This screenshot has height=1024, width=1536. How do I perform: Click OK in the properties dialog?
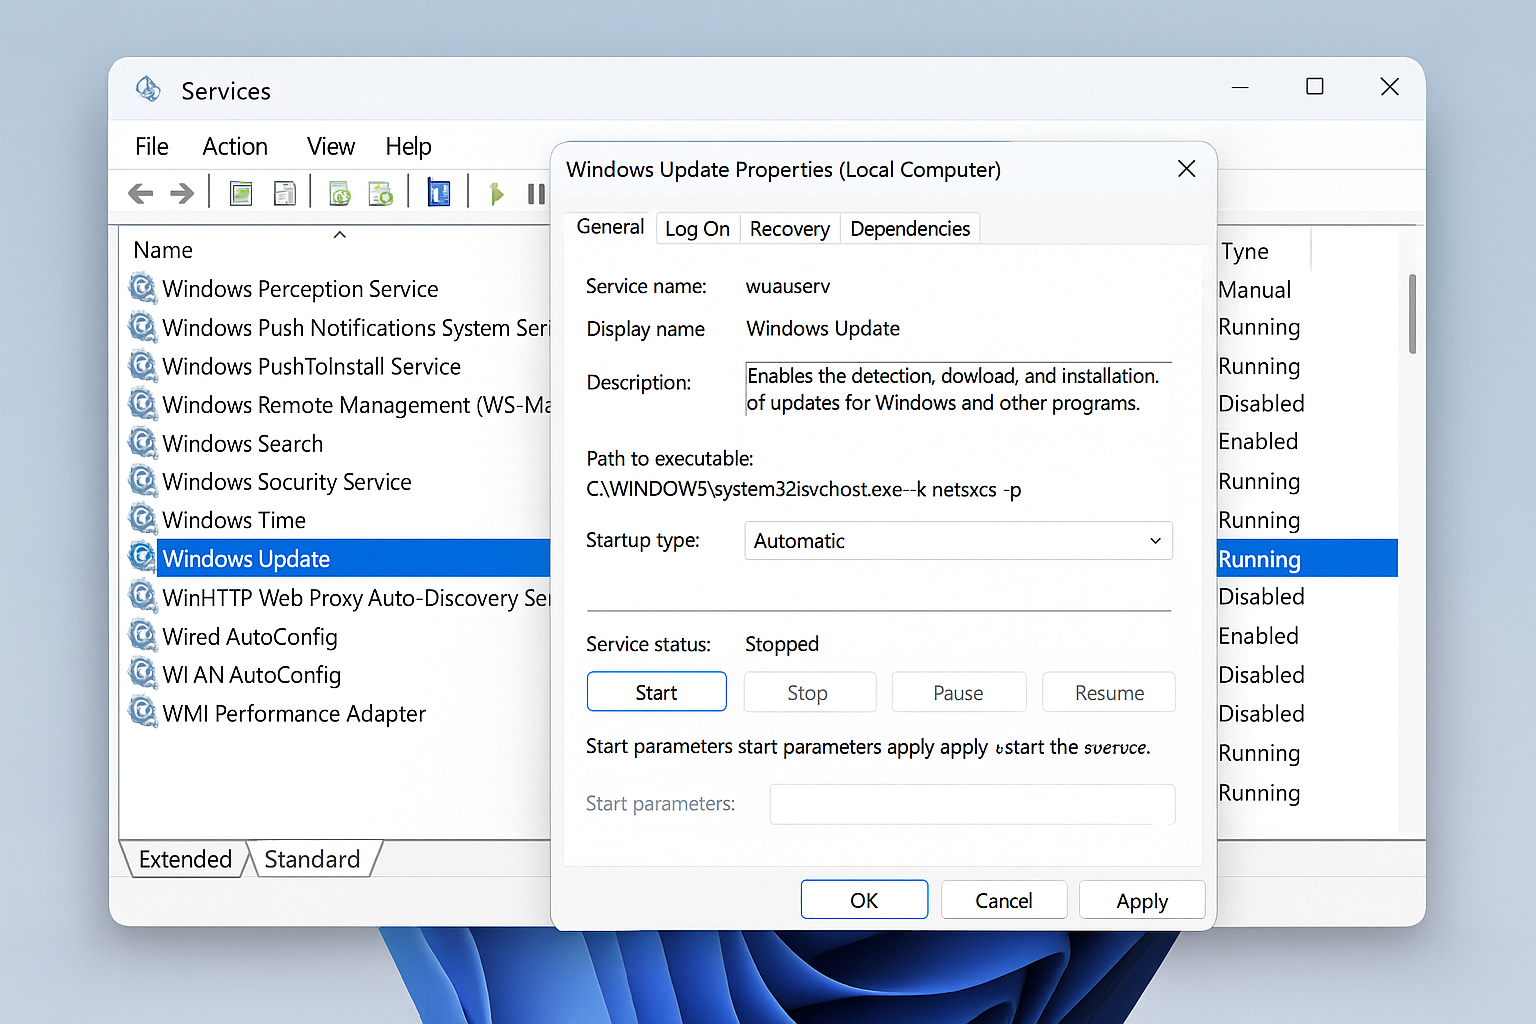[x=864, y=900]
